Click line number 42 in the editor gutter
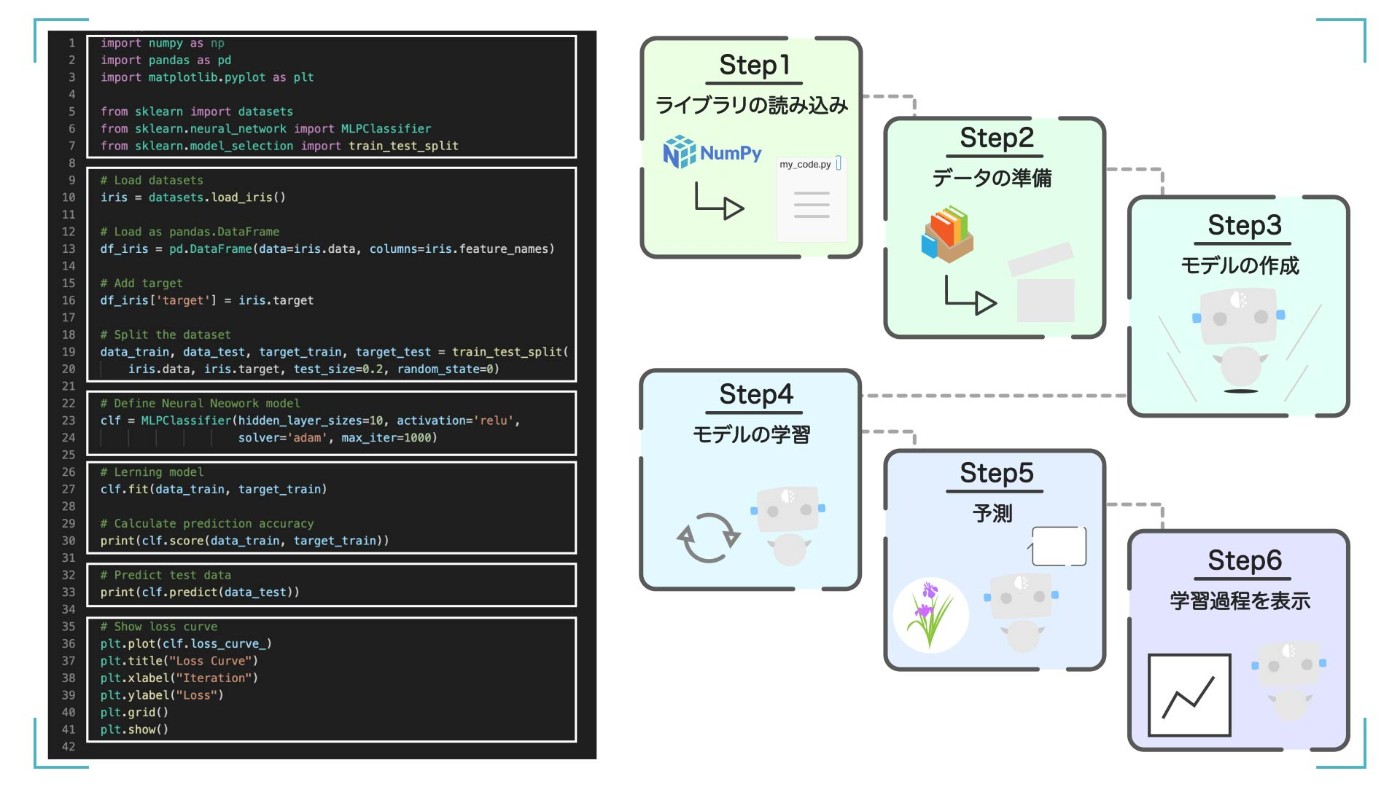Viewport: 1400px width, 787px height. pos(68,746)
